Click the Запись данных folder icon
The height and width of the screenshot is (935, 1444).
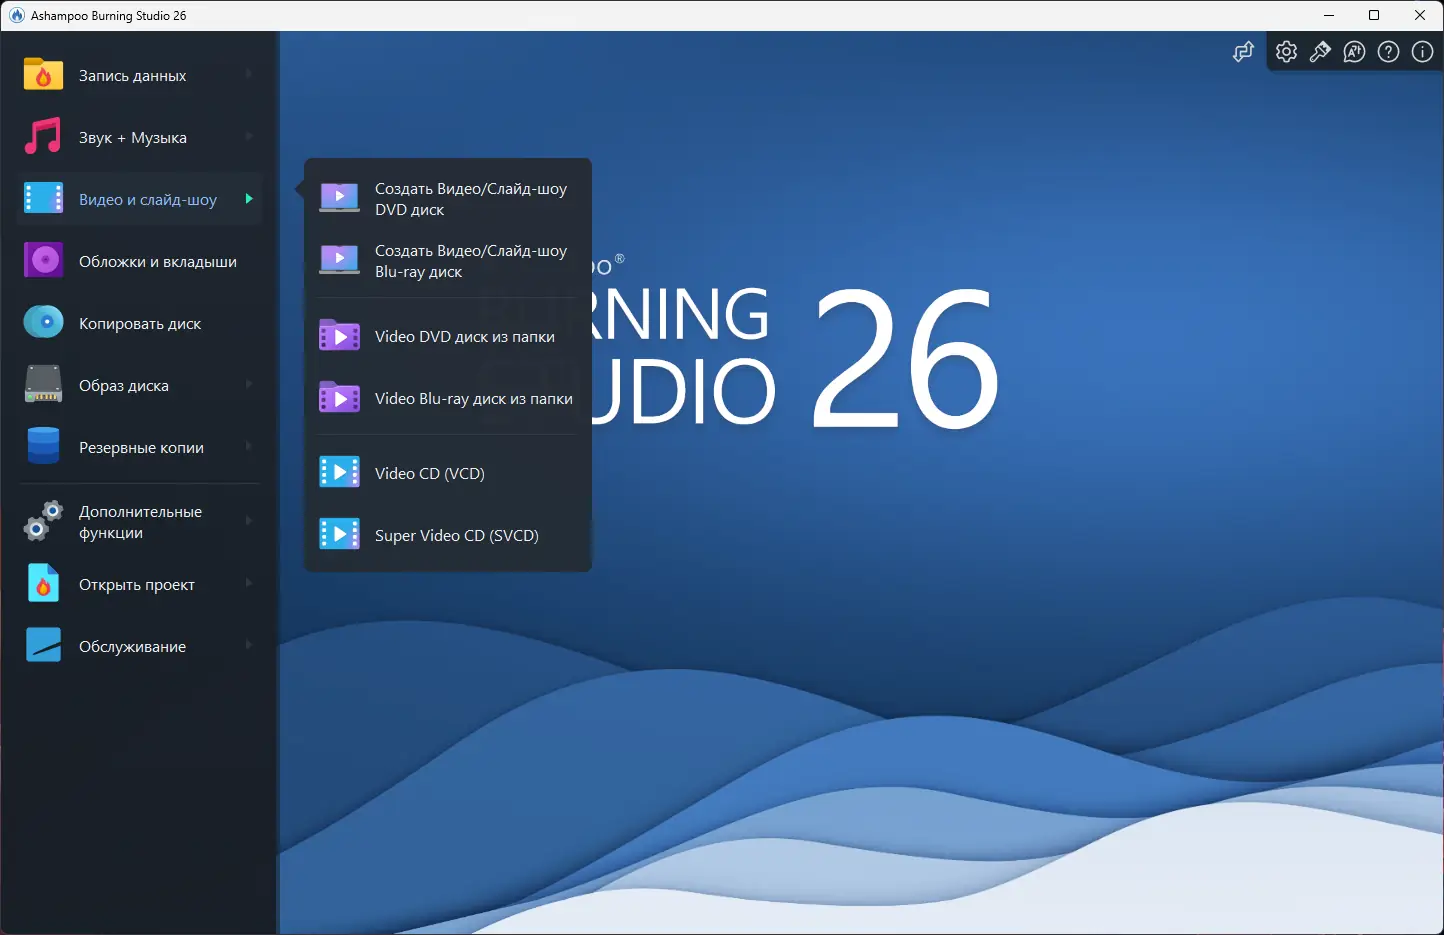(x=43, y=75)
